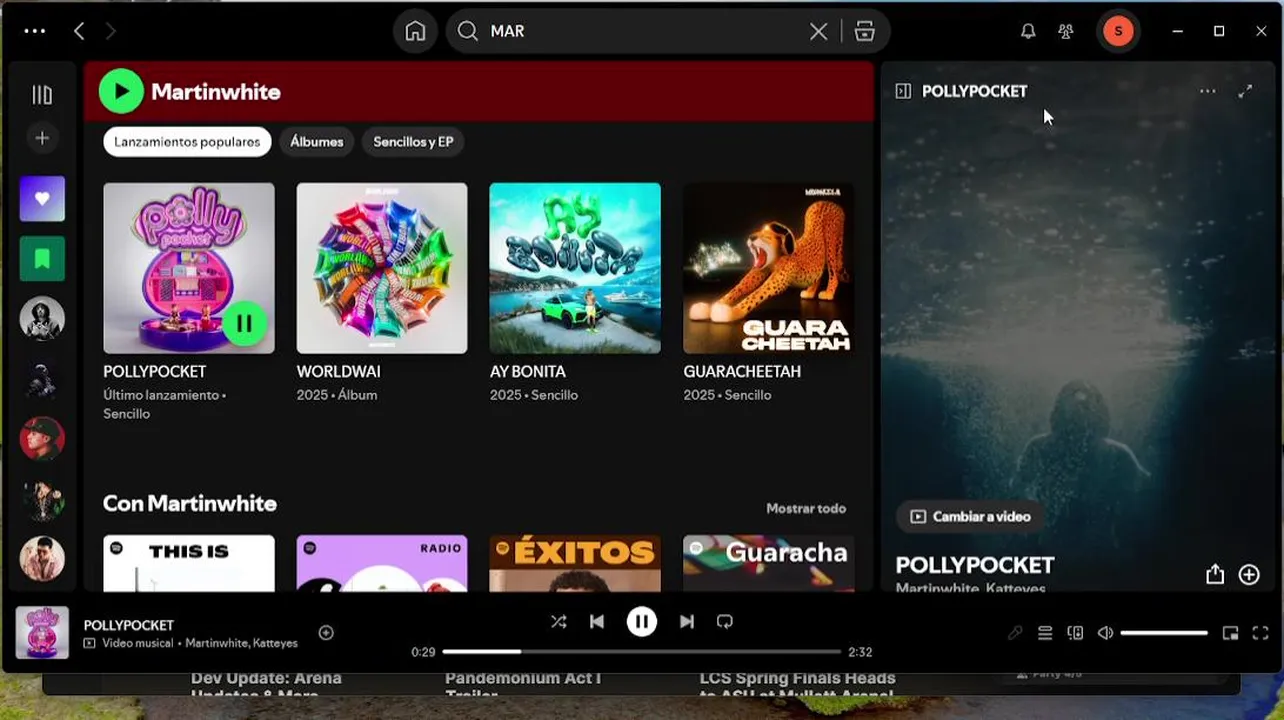Click the GUARACHEETAH title text

[x=742, y=371]
